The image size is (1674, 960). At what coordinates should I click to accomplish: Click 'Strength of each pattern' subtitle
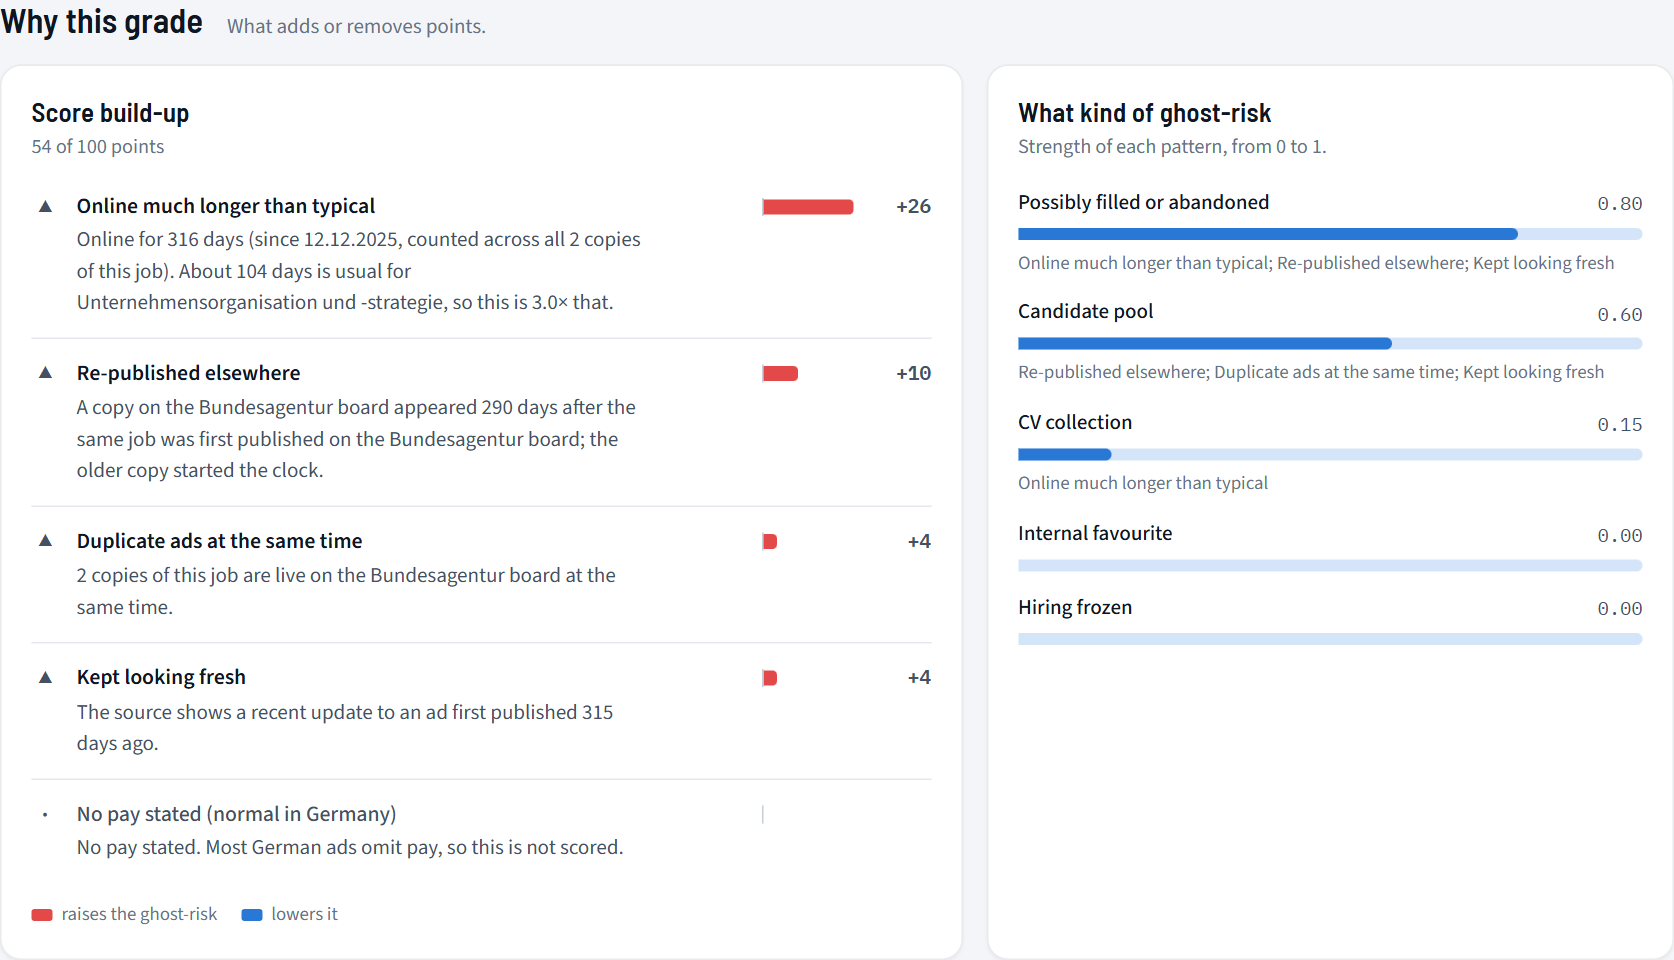(1172, 147)
